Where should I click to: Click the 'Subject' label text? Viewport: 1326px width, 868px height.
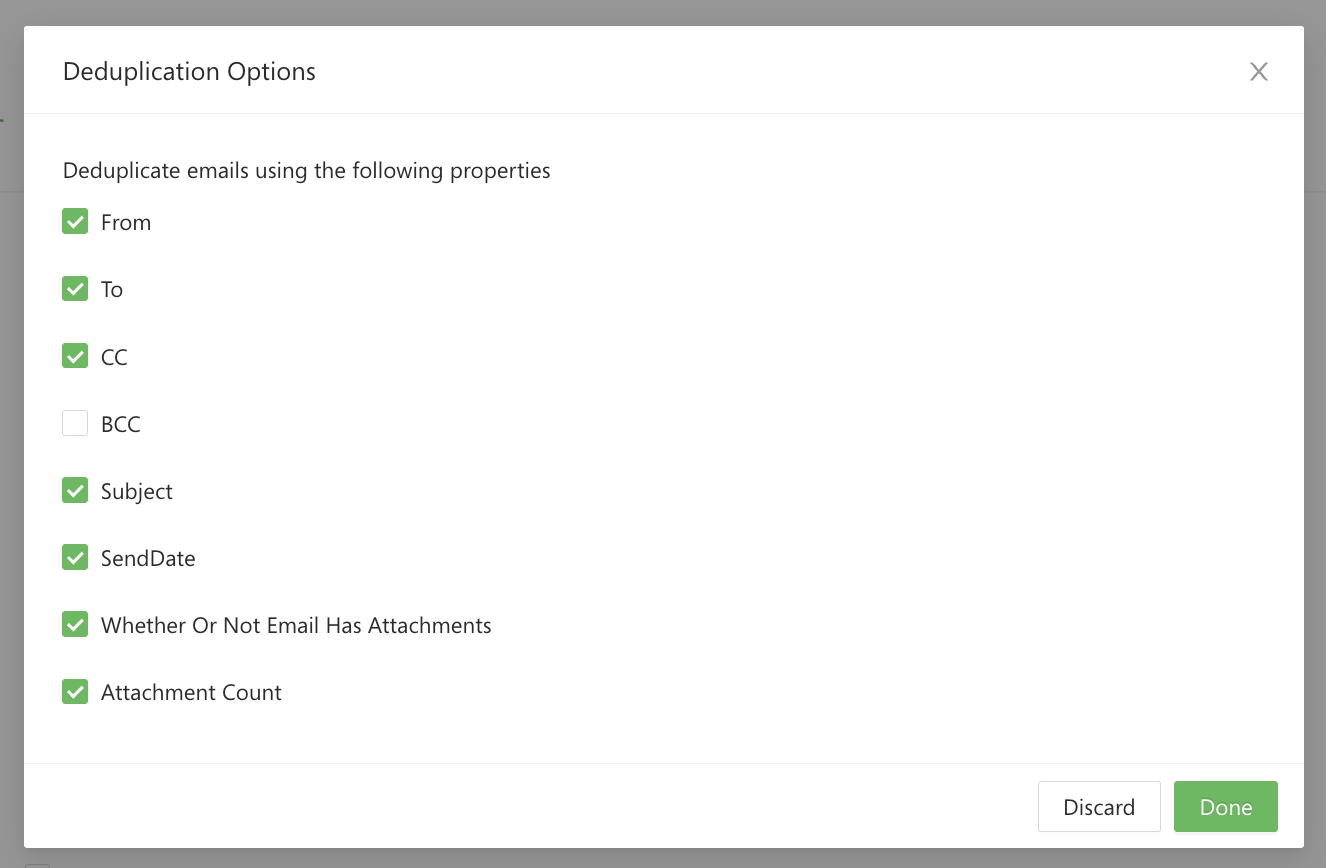137,492
